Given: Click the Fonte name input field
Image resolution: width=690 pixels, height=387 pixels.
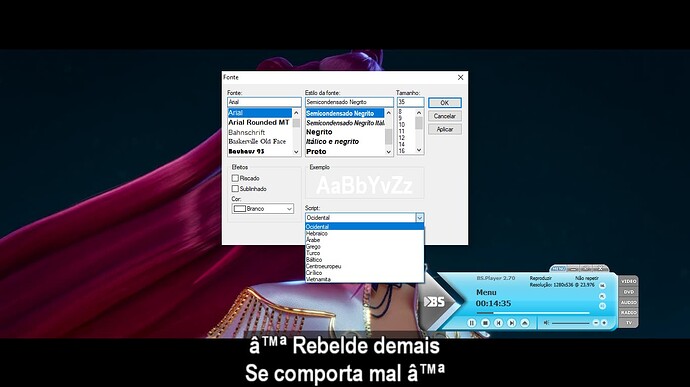Looking at the screenshot, I should (264, 102).
